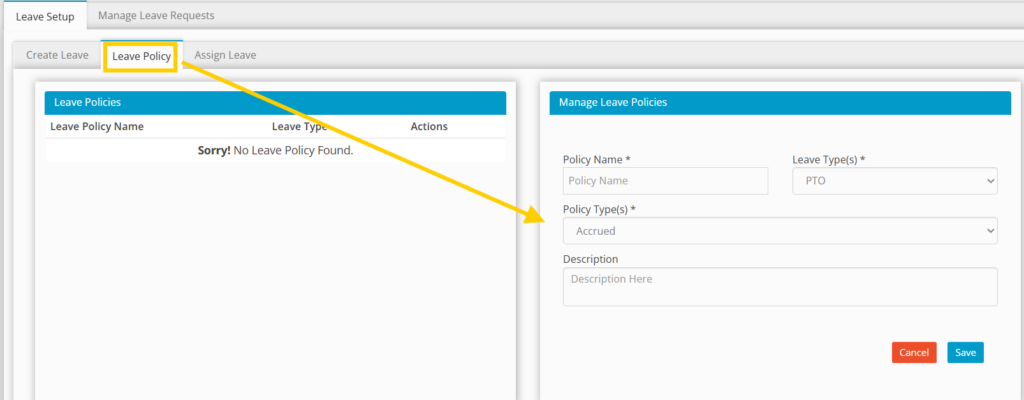
Task: Go to the Assign Leave sub-tab
Action: click(x=225, y=55)
